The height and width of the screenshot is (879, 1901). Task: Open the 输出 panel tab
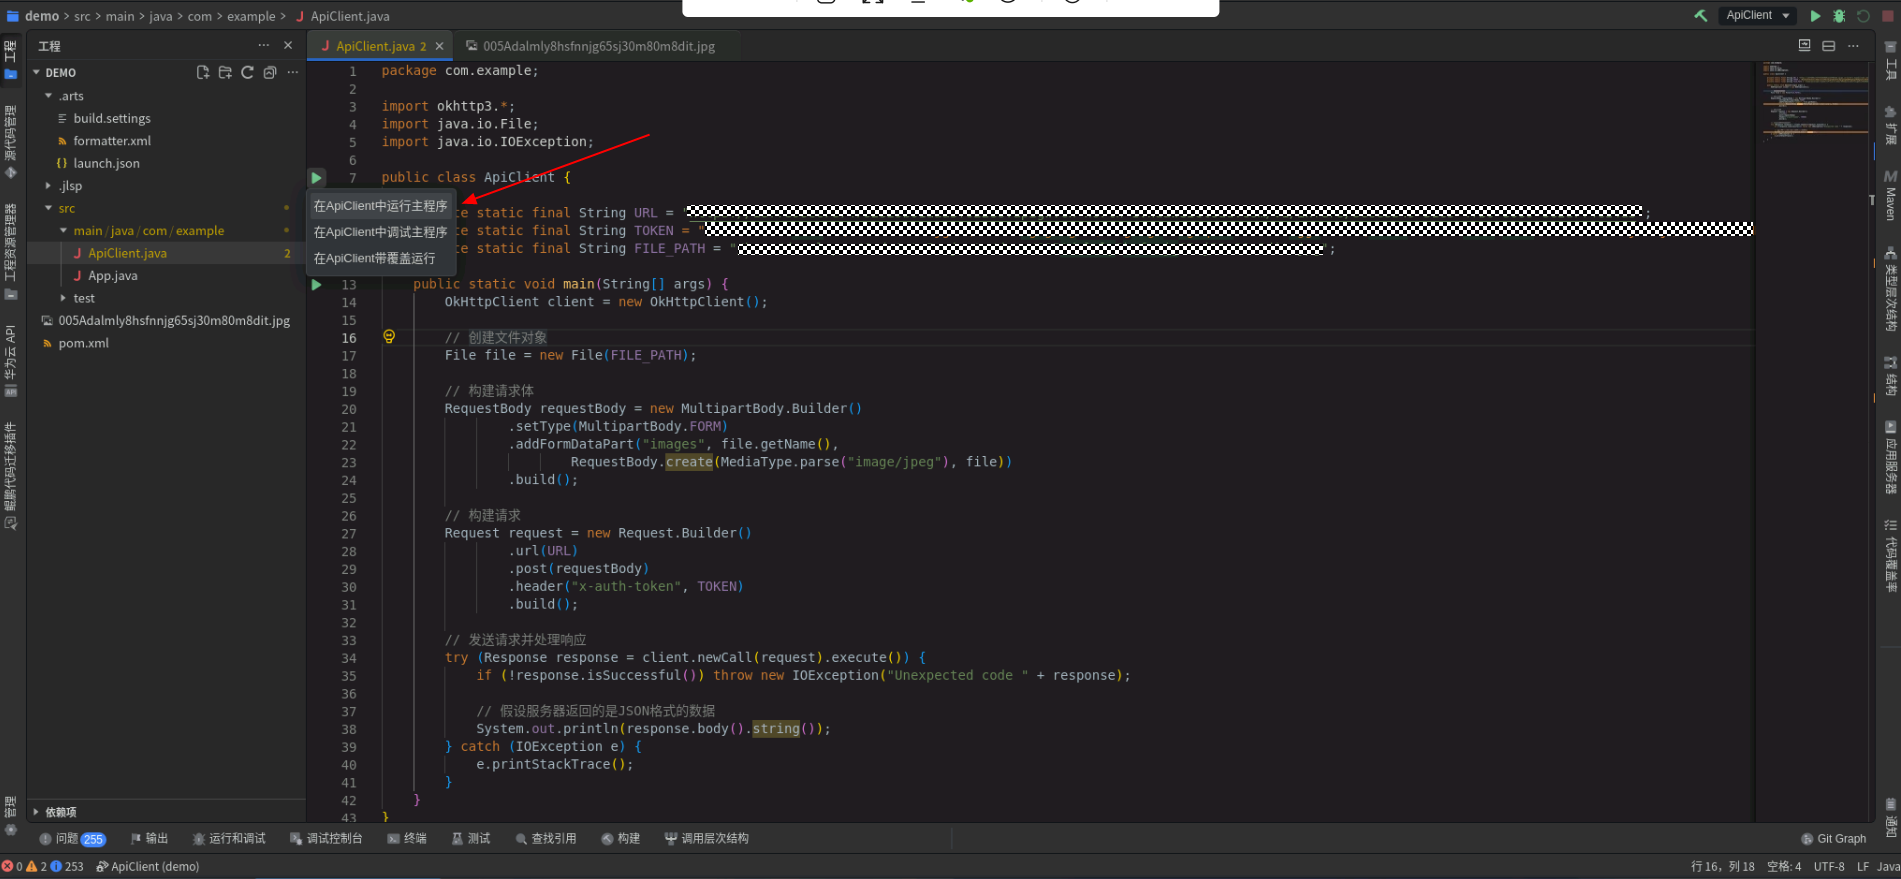point(149,839)
